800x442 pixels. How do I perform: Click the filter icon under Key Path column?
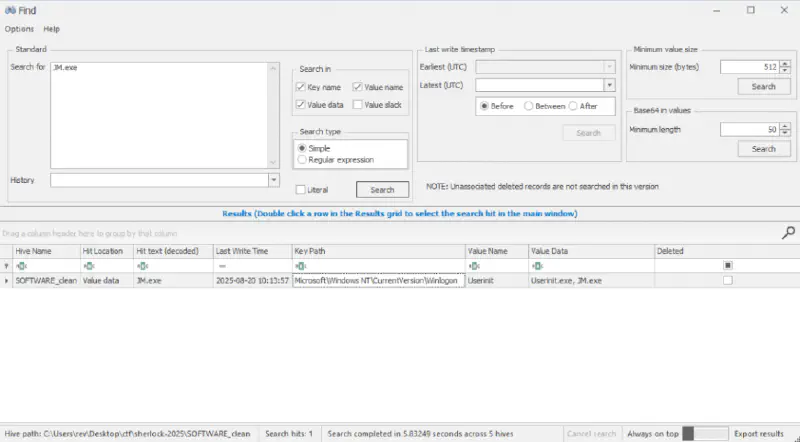point(299,266)
